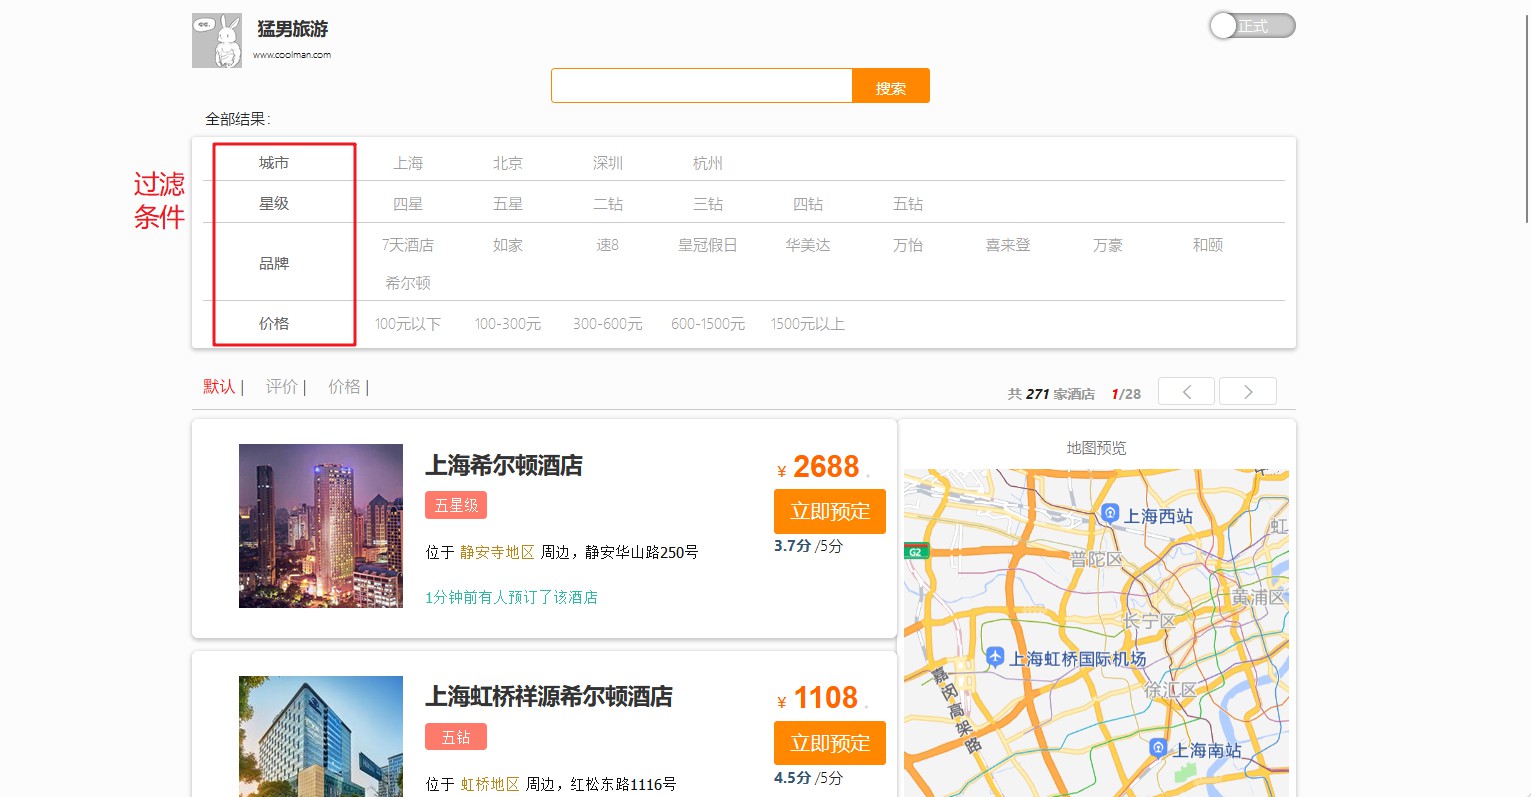Select price range 1500元以上
The image size is (1531, 797).
click(808, 324)
